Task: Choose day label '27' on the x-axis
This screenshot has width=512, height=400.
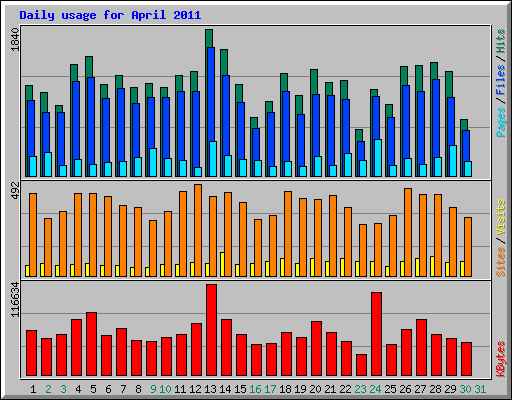Action: coord(420,389)
